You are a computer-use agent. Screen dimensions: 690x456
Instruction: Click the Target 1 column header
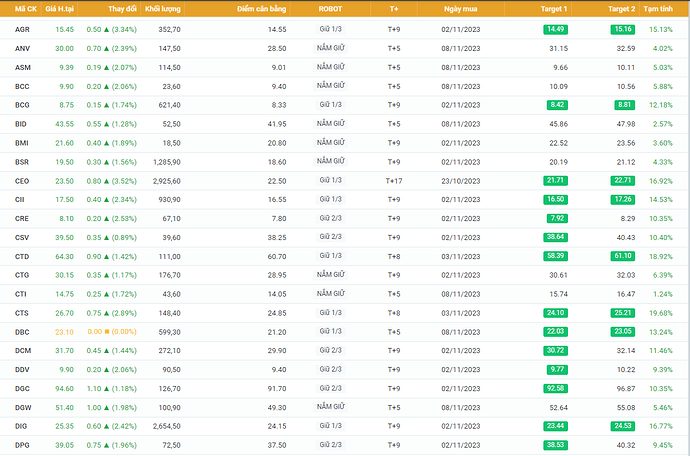click(x=554, y=9)
